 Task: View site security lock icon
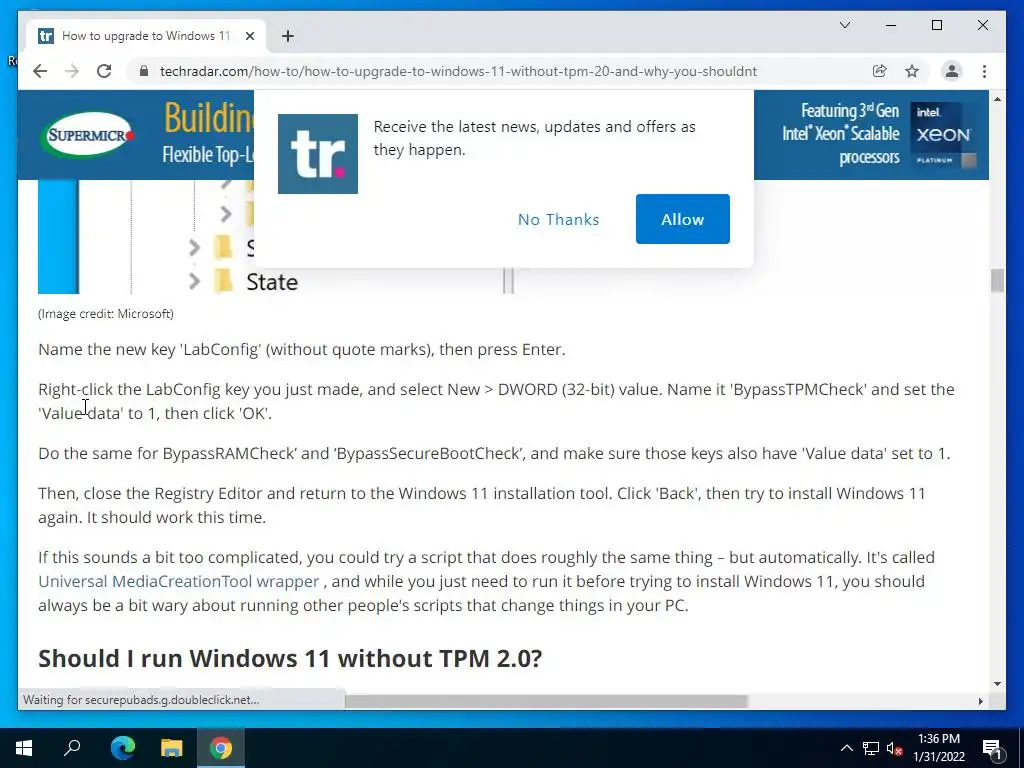(144, 71)
